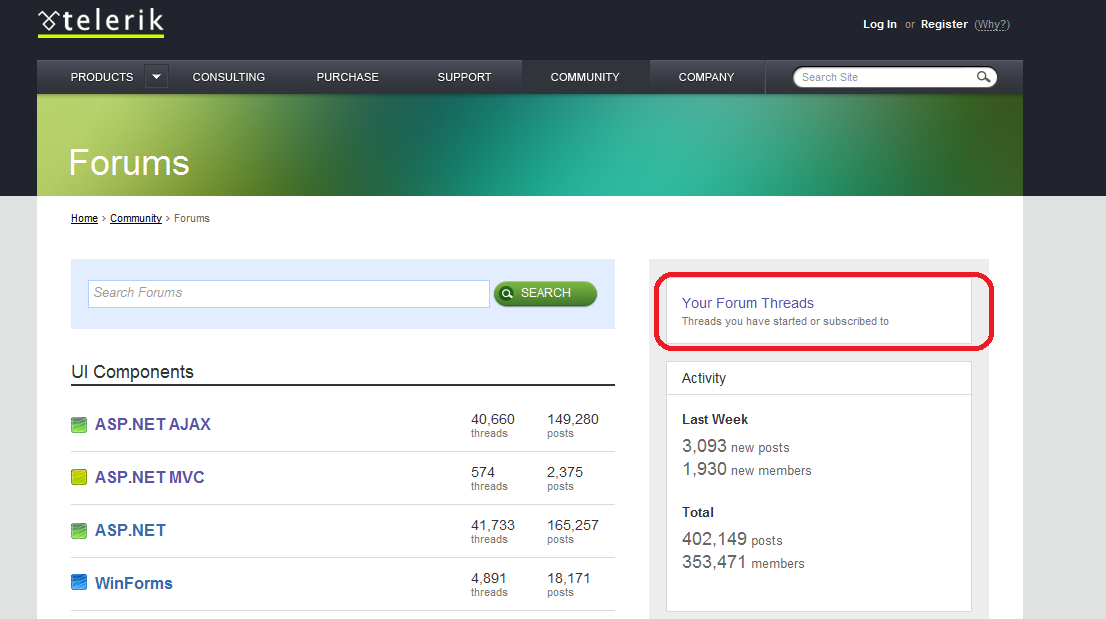Screen dimensions: 1106x619
Task: Expand the Products dropdown arrow
Action: 157,76
